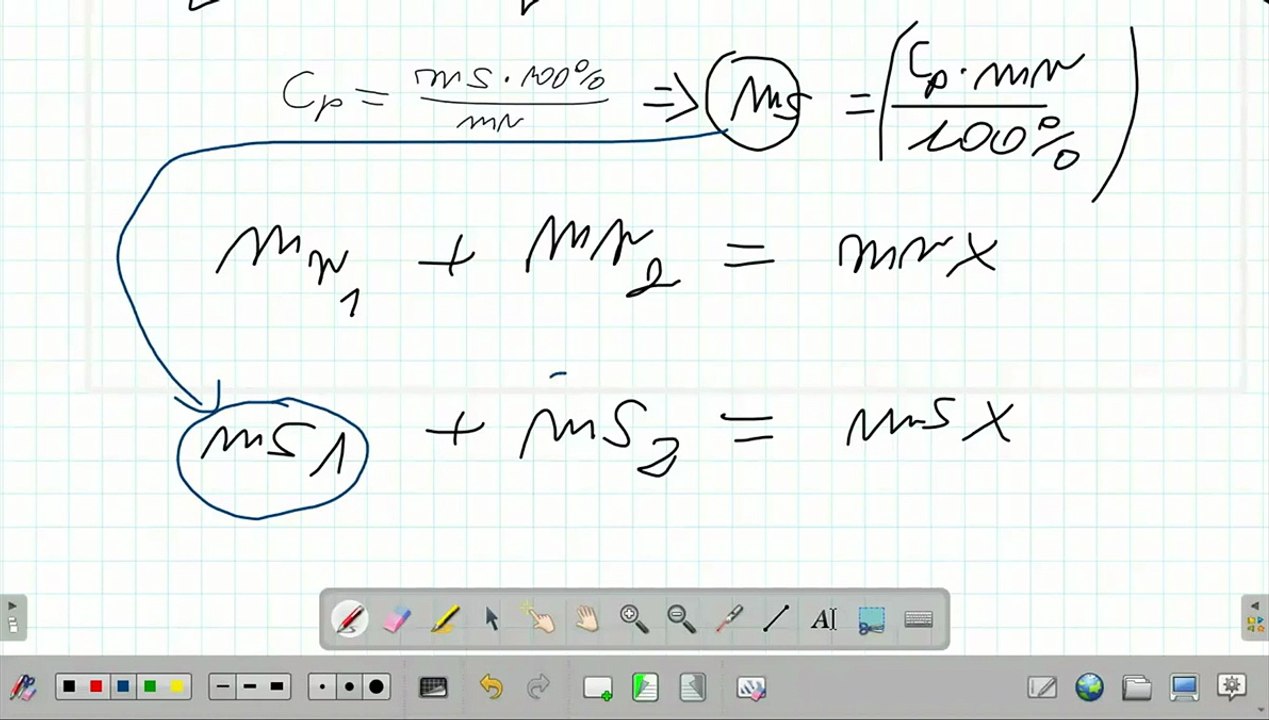Select the medium dot pen size
This screenshot has width=1269, height=720.
[349, 687]
